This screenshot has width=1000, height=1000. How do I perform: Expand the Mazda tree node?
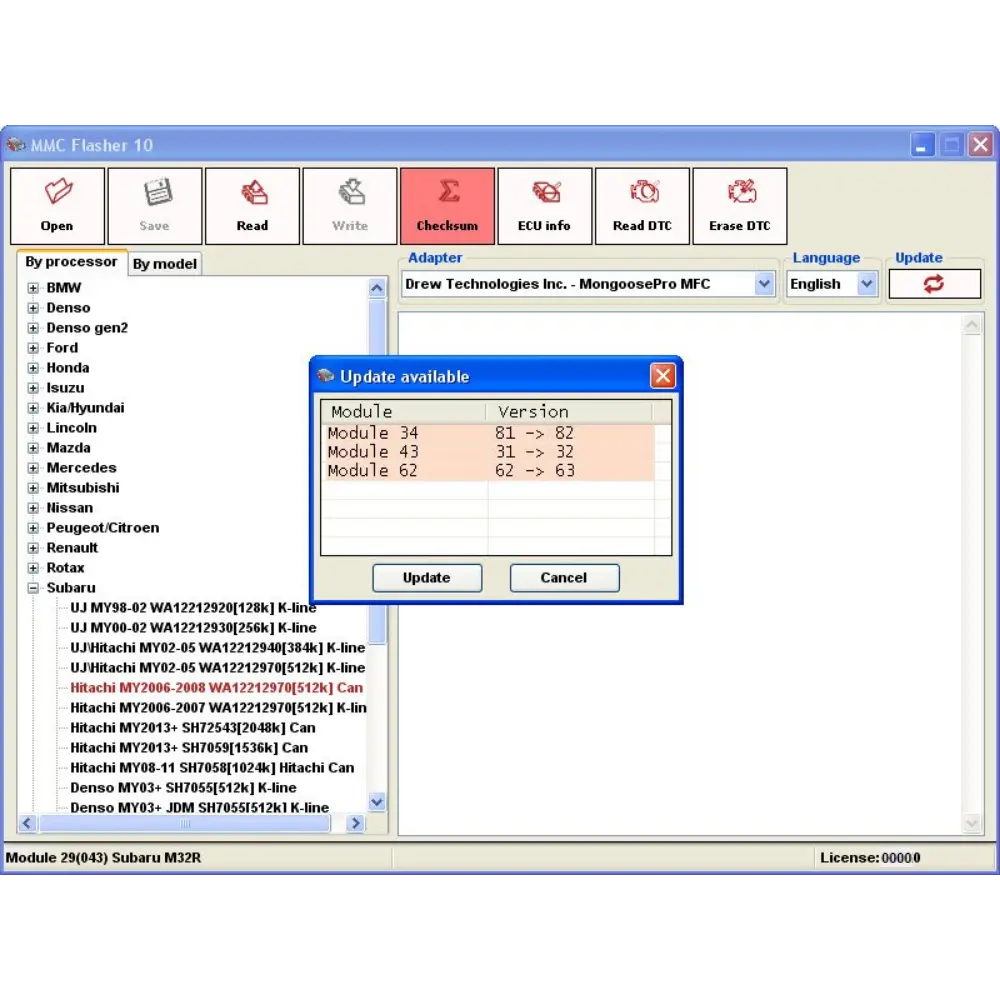click(33, 448)
